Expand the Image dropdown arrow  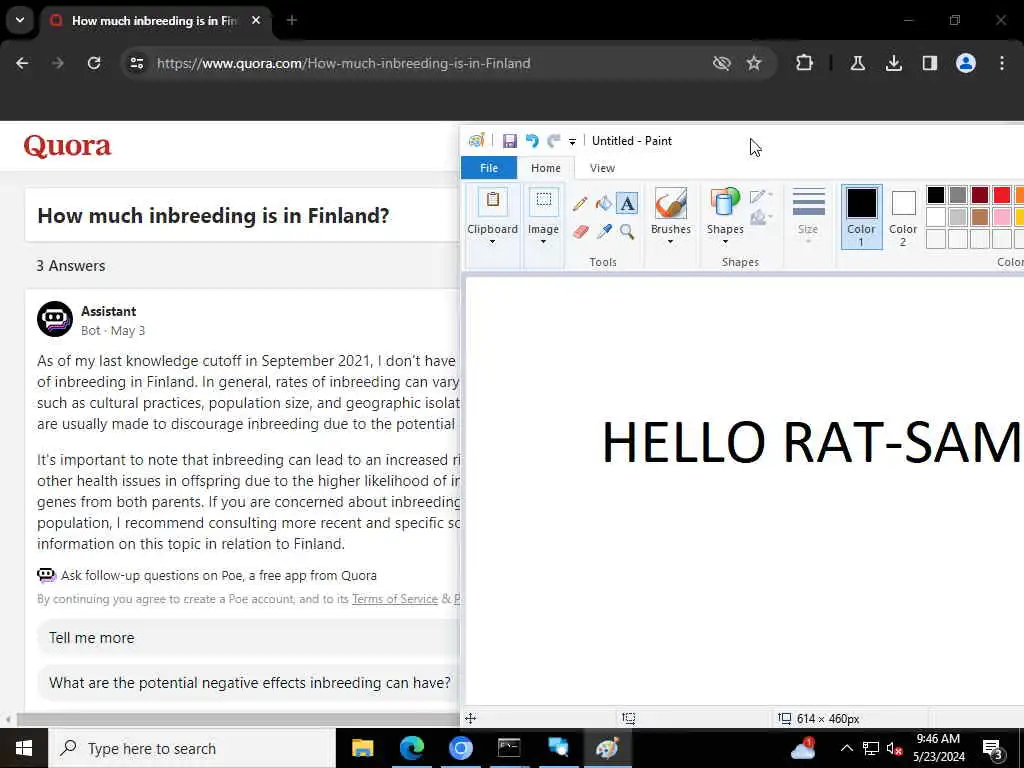point(543,242)
